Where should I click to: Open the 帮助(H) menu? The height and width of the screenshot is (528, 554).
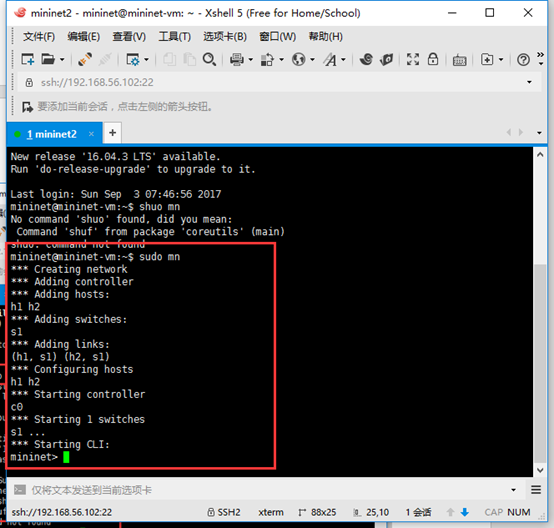click(x=325, y=36)
